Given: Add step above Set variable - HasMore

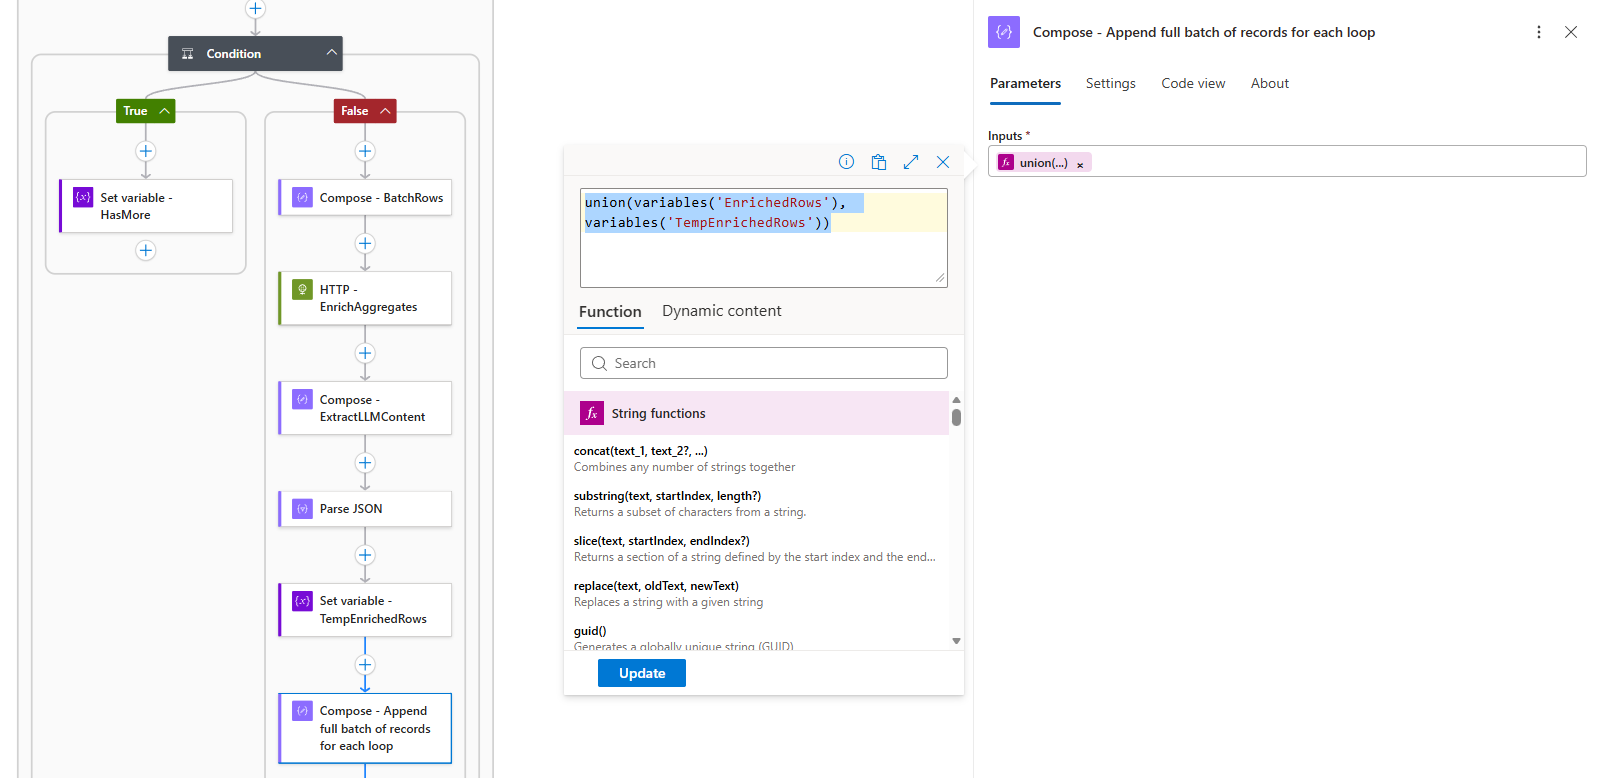Looking at the screenshot, I should [146, 151].
